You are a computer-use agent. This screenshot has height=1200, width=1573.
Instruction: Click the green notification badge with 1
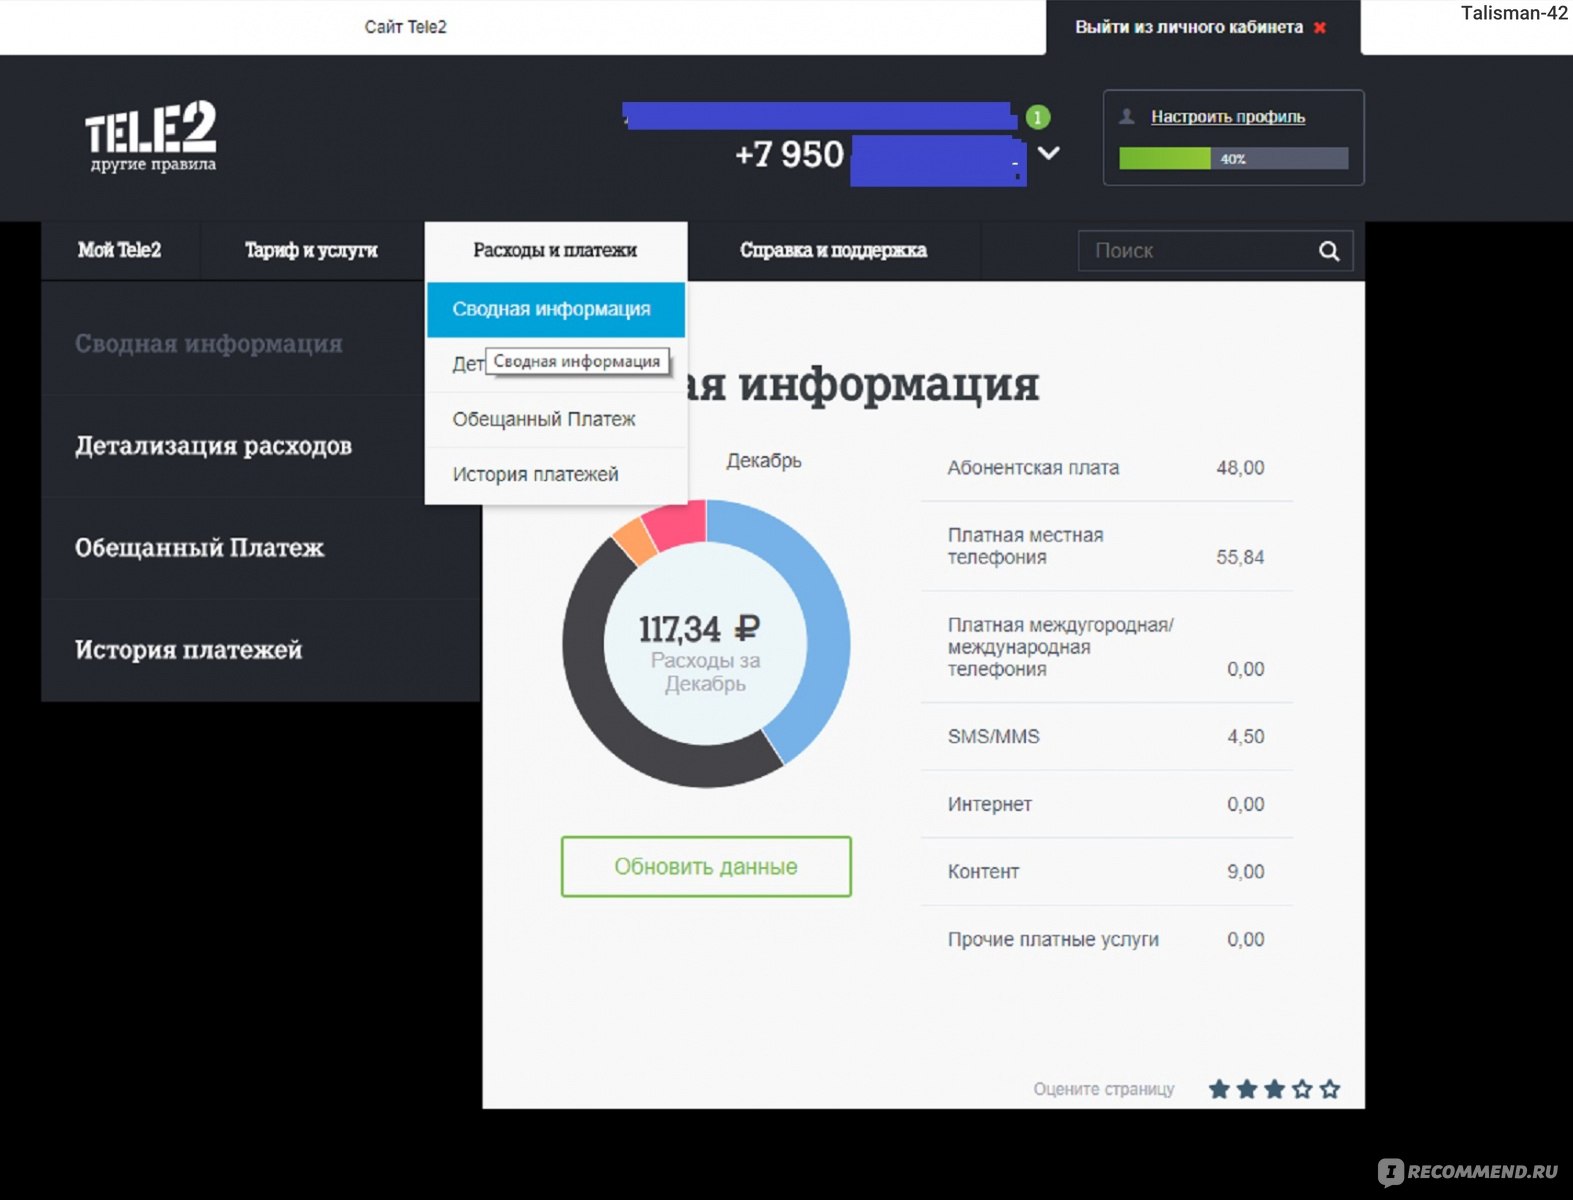(x=1038, y=118)
